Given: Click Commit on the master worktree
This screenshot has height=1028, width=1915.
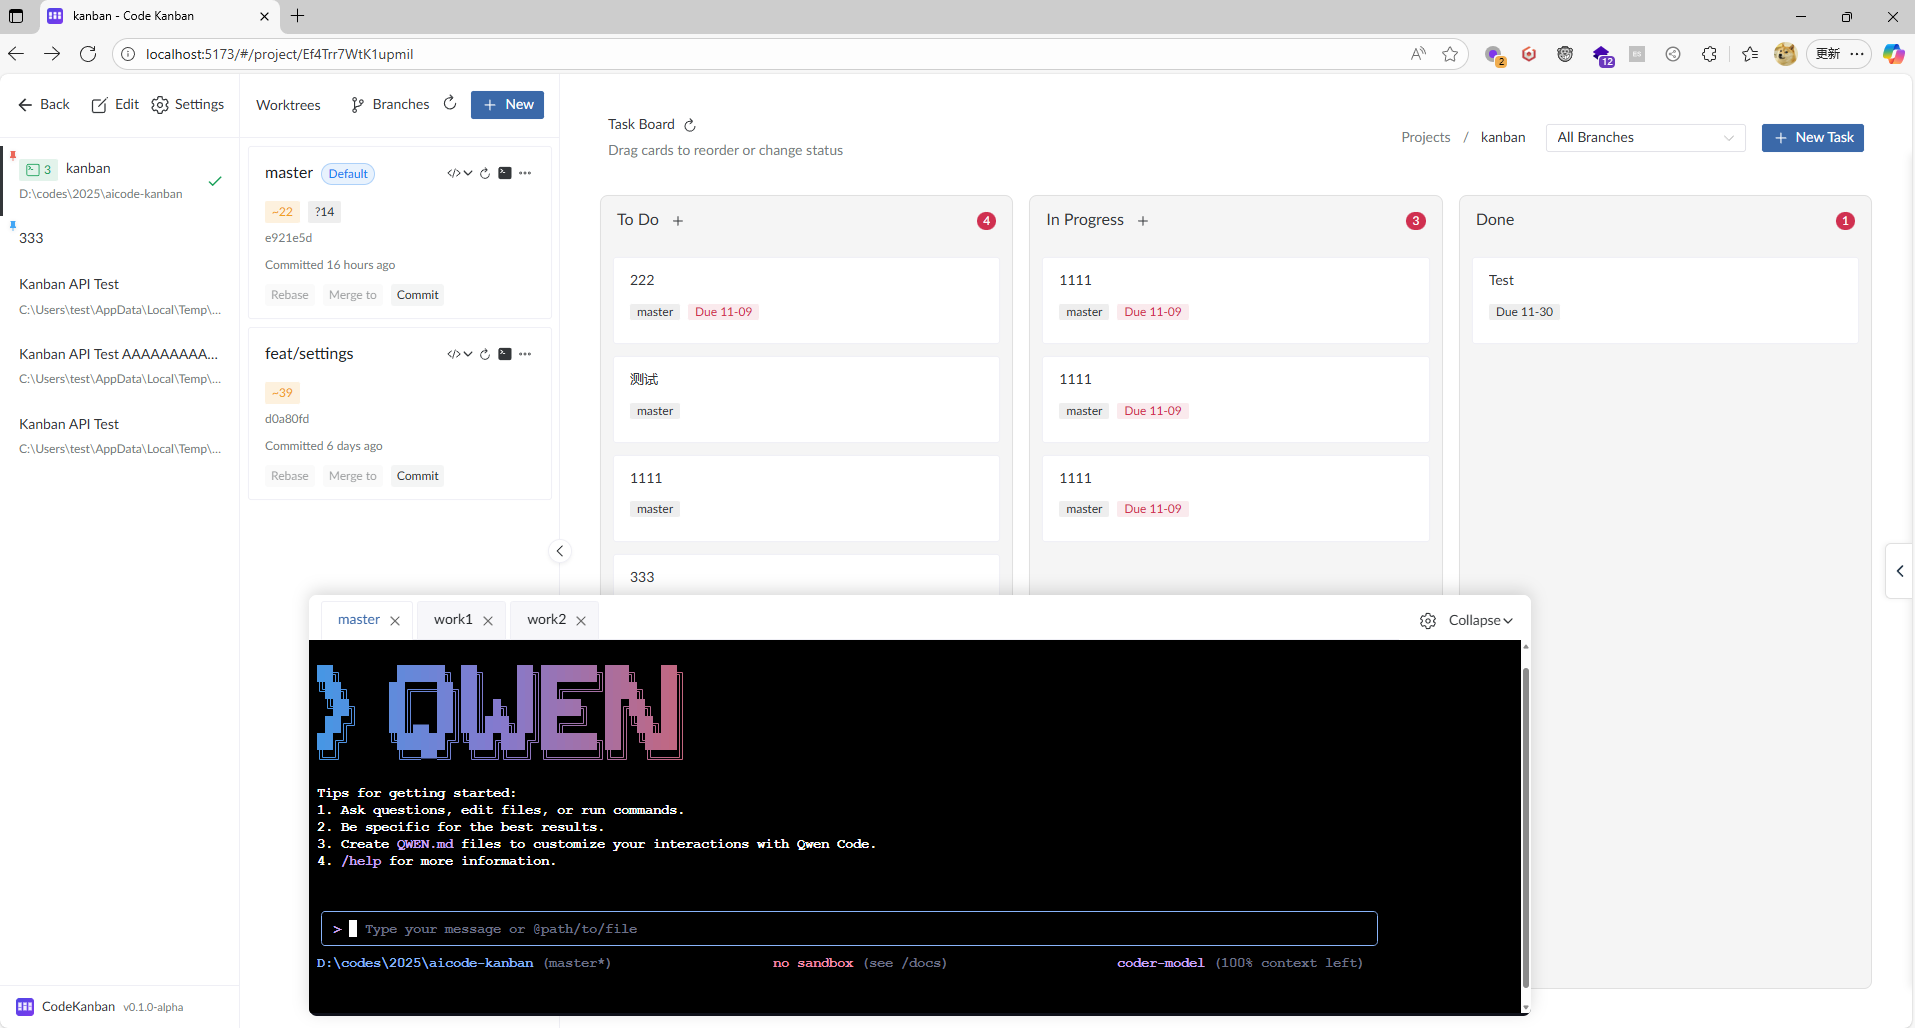Looking at the screenshot, I should (x=417, y=295).
